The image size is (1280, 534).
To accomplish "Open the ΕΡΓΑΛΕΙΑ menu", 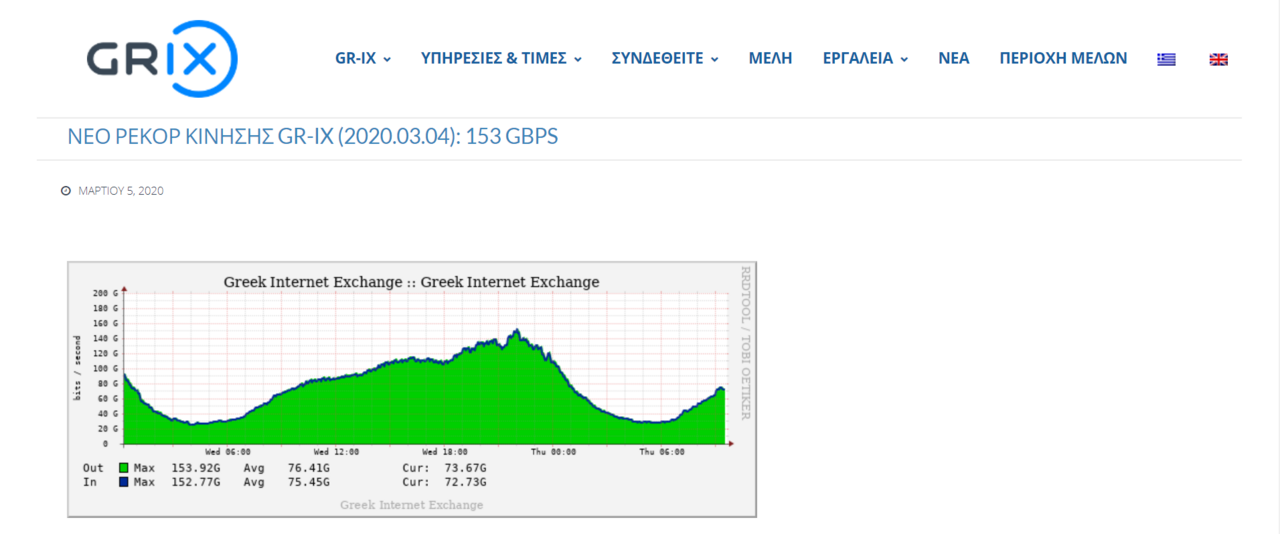I will pyautogui.click(x=858, y=58).
